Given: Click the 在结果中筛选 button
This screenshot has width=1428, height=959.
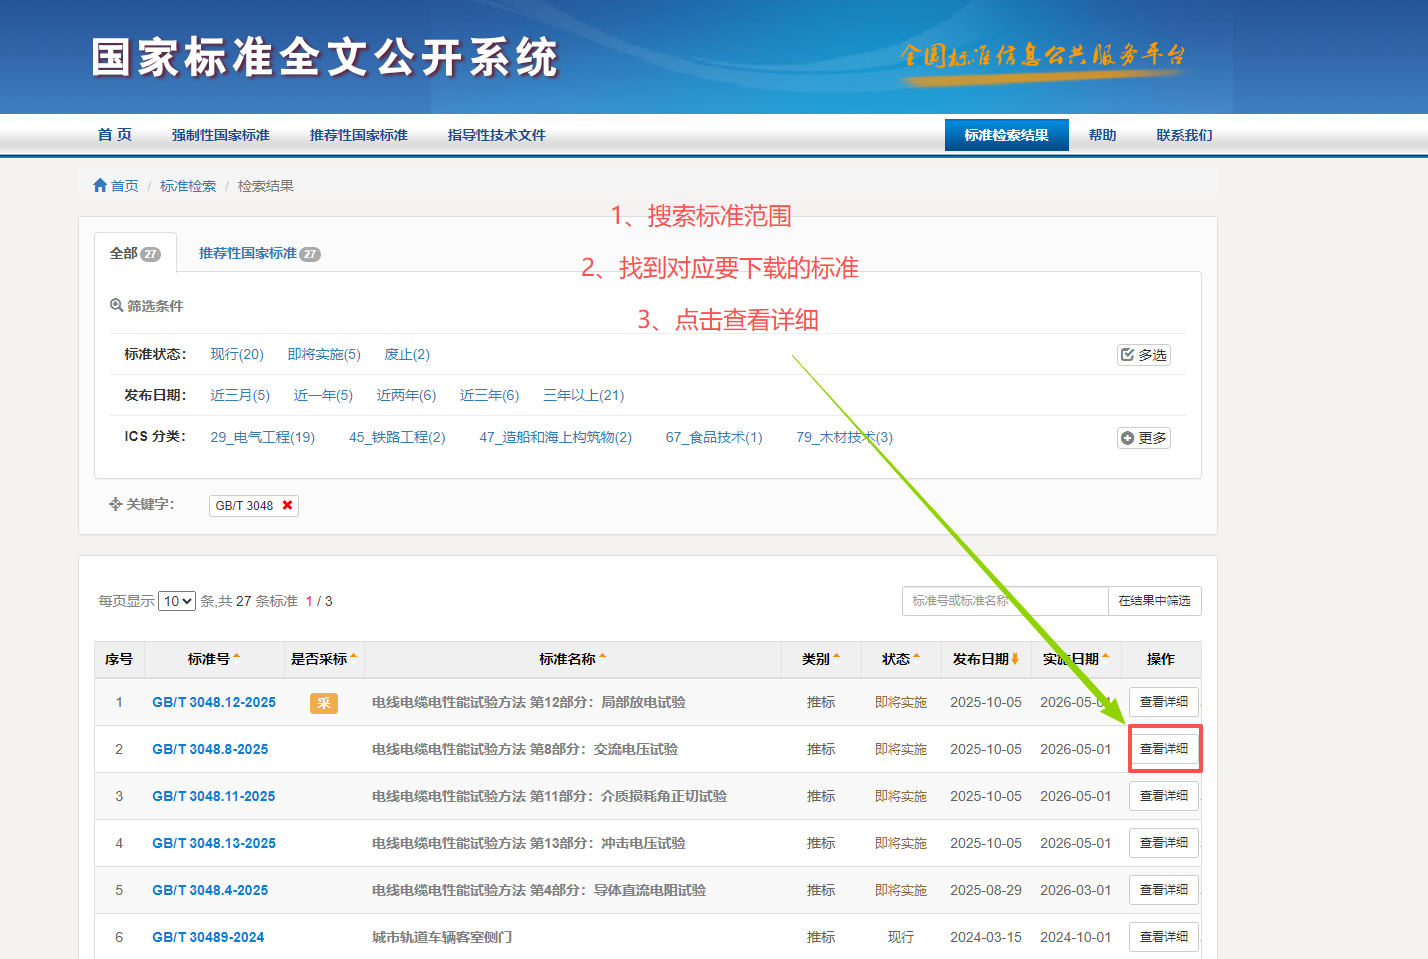Looking at the screenshot, I should (1154, 601).
